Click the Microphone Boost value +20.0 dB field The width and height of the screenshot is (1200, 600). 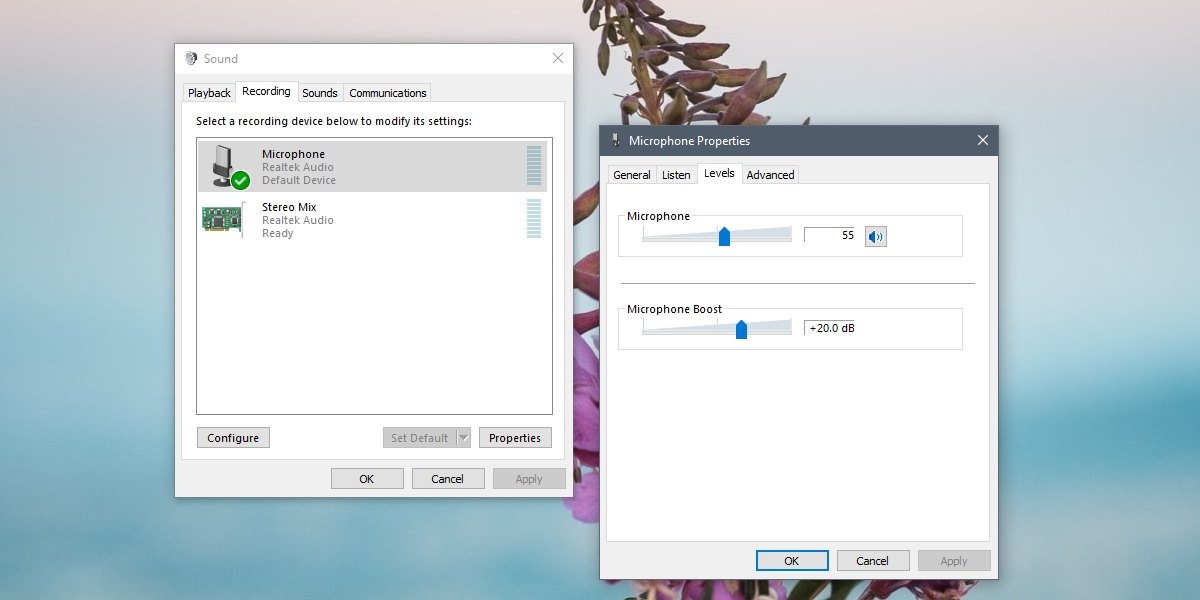(x=831, y=328)
